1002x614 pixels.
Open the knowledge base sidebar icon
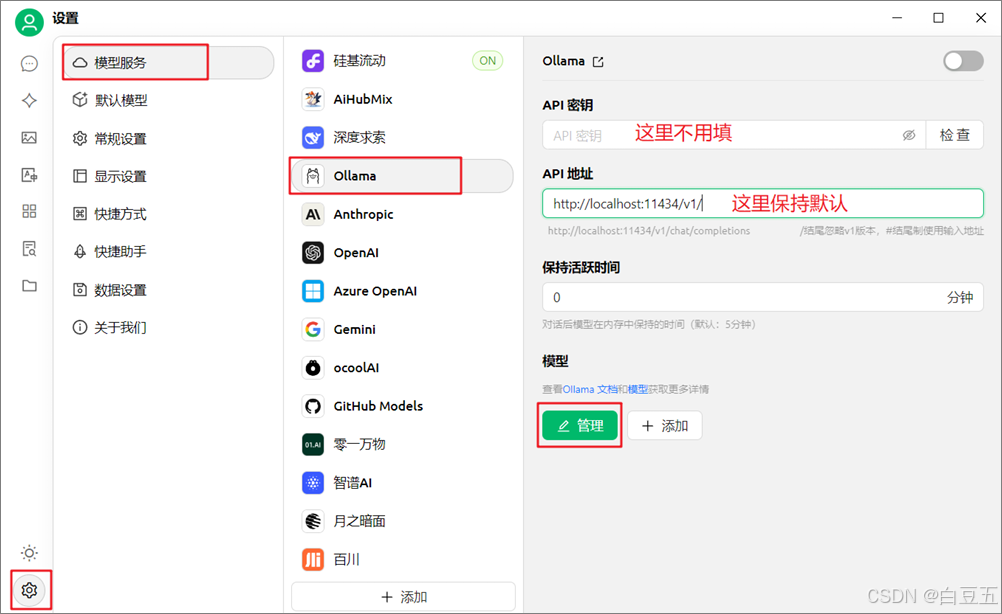tap(29, 249)
